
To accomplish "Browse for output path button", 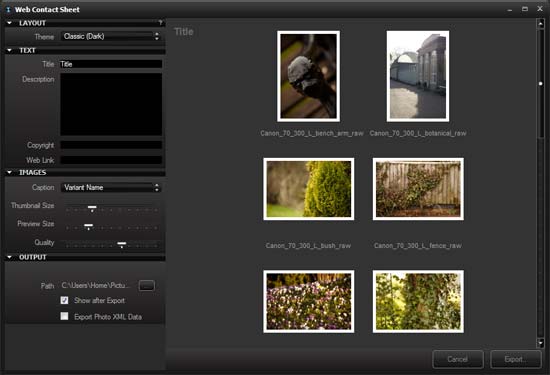I will coord(147,286).
